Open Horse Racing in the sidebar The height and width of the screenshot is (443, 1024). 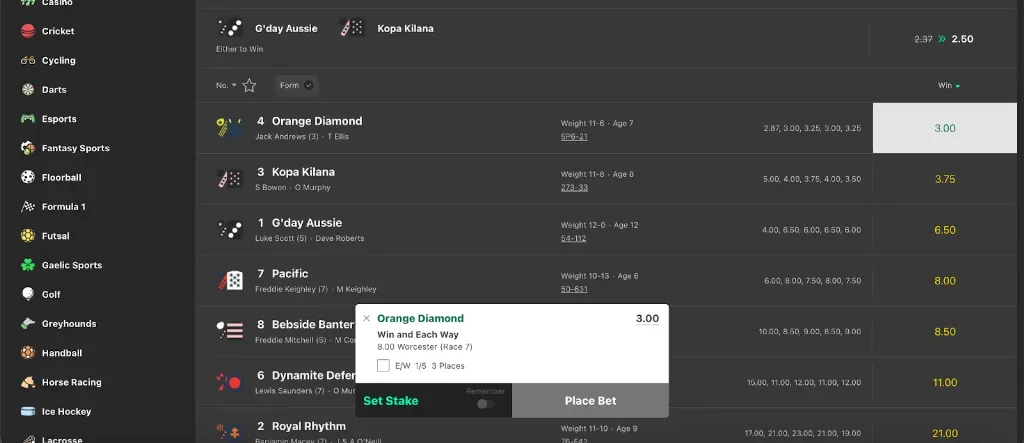[x=71, y=382]
